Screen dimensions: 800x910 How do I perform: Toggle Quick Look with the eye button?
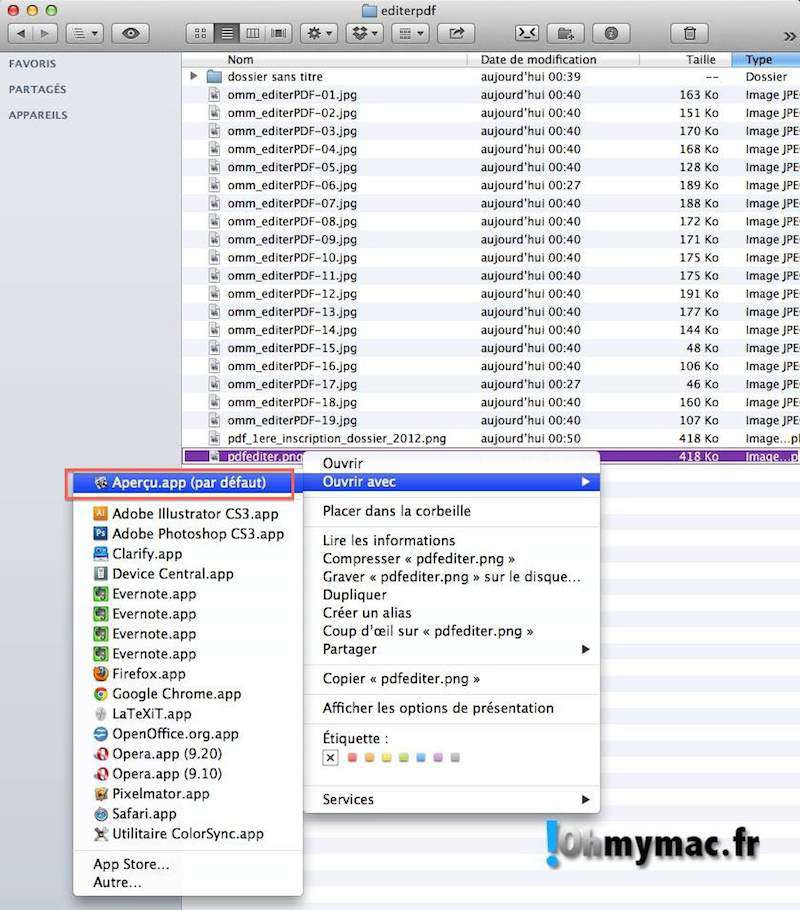[131, 33]
